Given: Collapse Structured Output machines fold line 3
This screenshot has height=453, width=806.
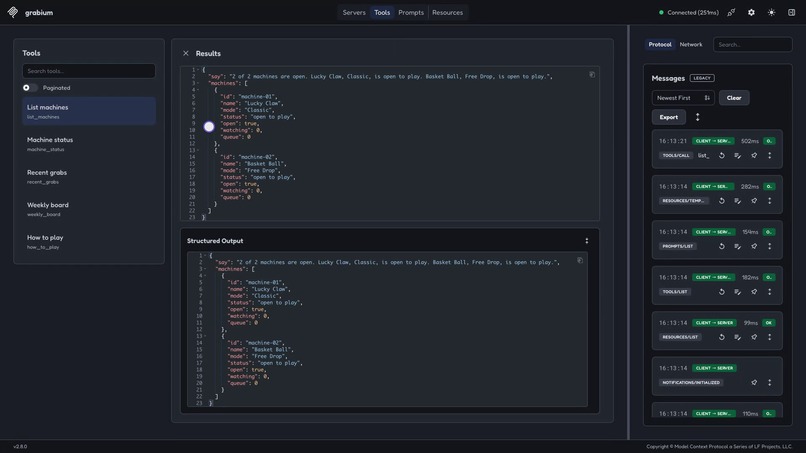Looking at the screenshot, I should (205, 268).
